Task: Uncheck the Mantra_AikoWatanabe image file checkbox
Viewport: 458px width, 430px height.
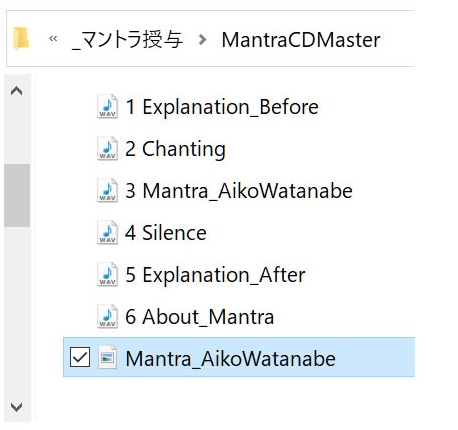Action: (x=80, y=358)
